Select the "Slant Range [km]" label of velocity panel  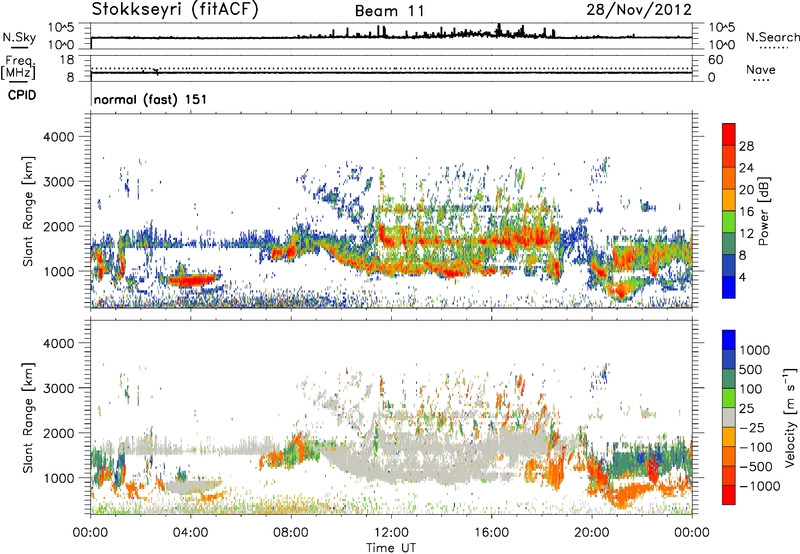point(28,417)
